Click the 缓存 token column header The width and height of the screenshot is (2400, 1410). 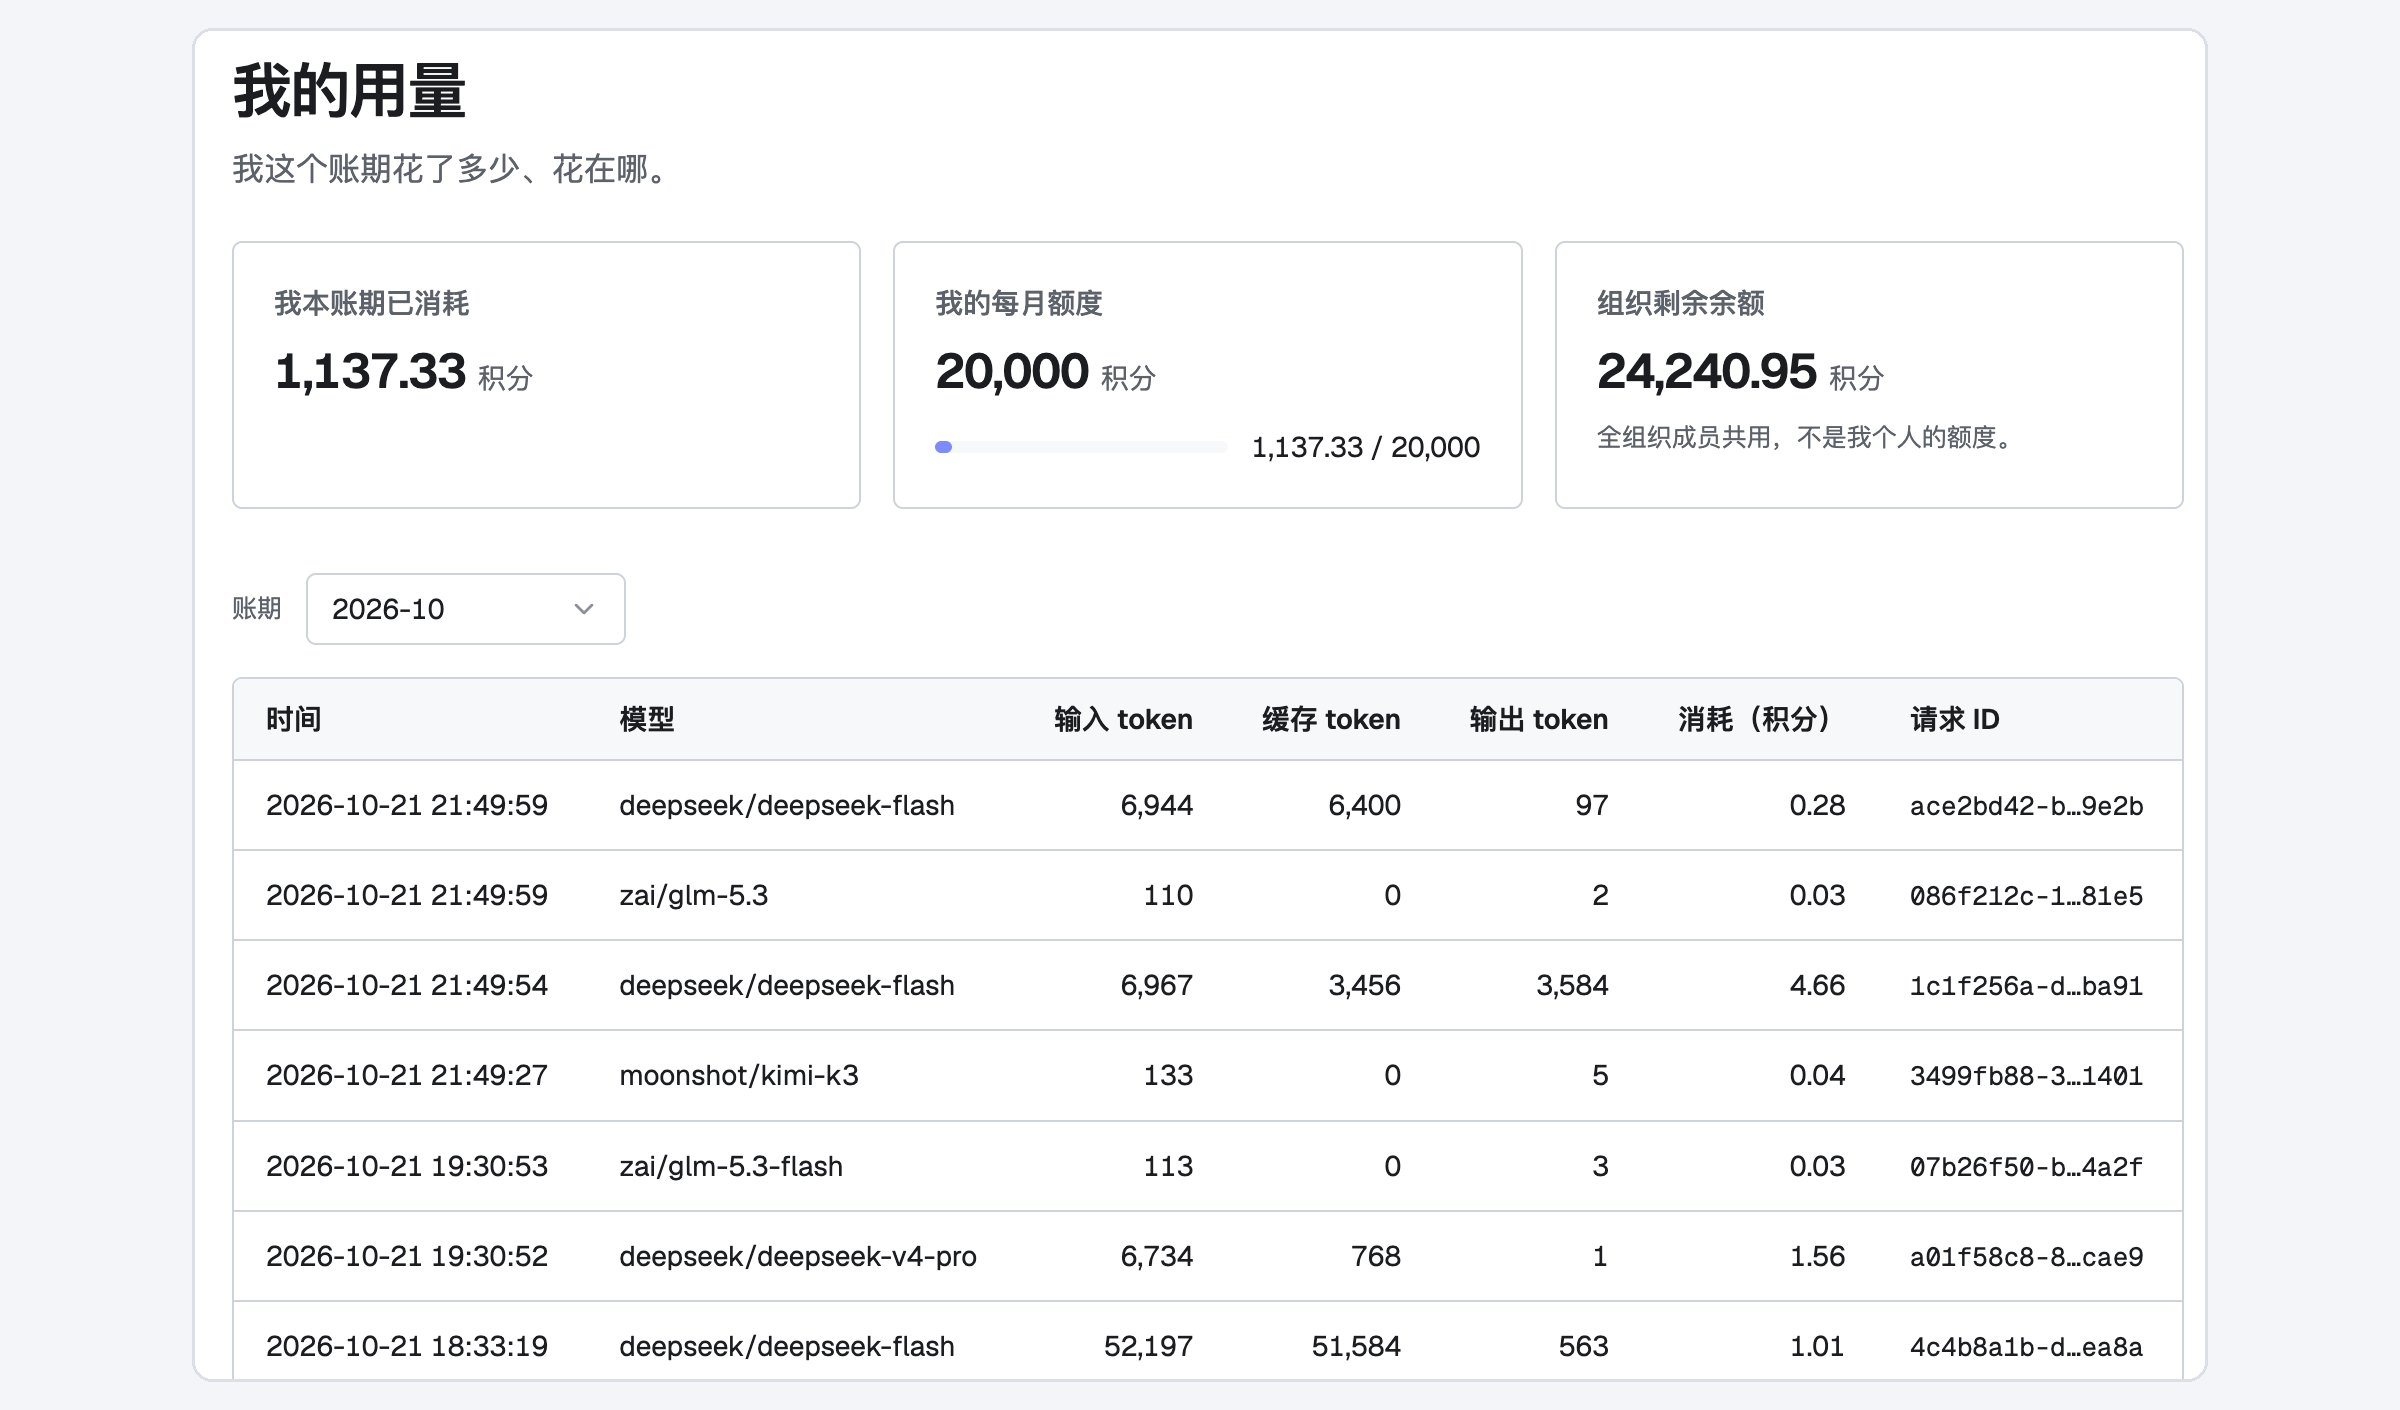[x=1331, y=719]
